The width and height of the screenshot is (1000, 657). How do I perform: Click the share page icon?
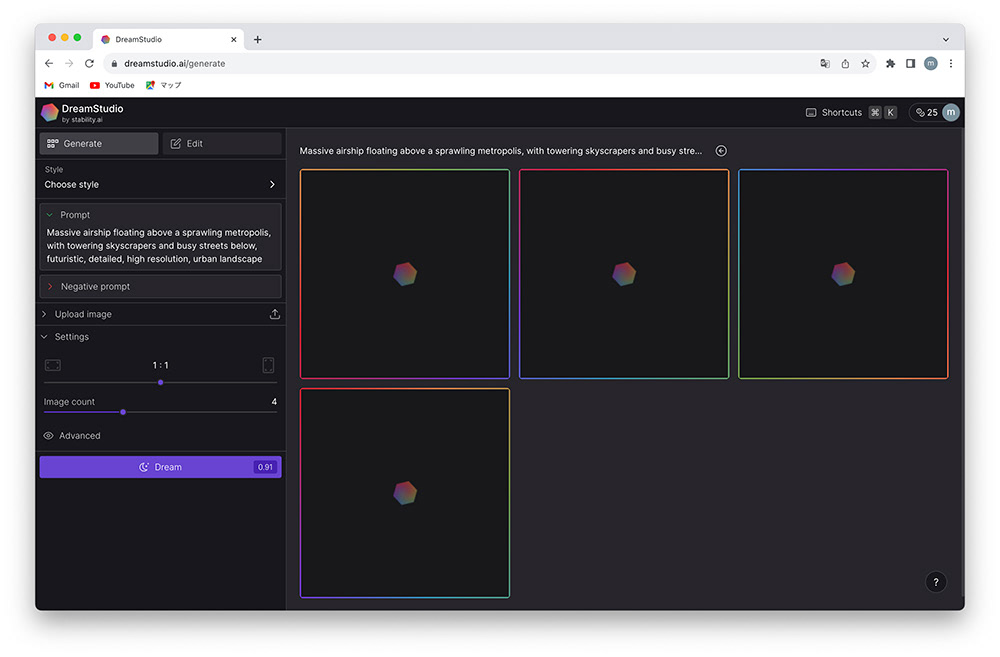click(845, 63)
